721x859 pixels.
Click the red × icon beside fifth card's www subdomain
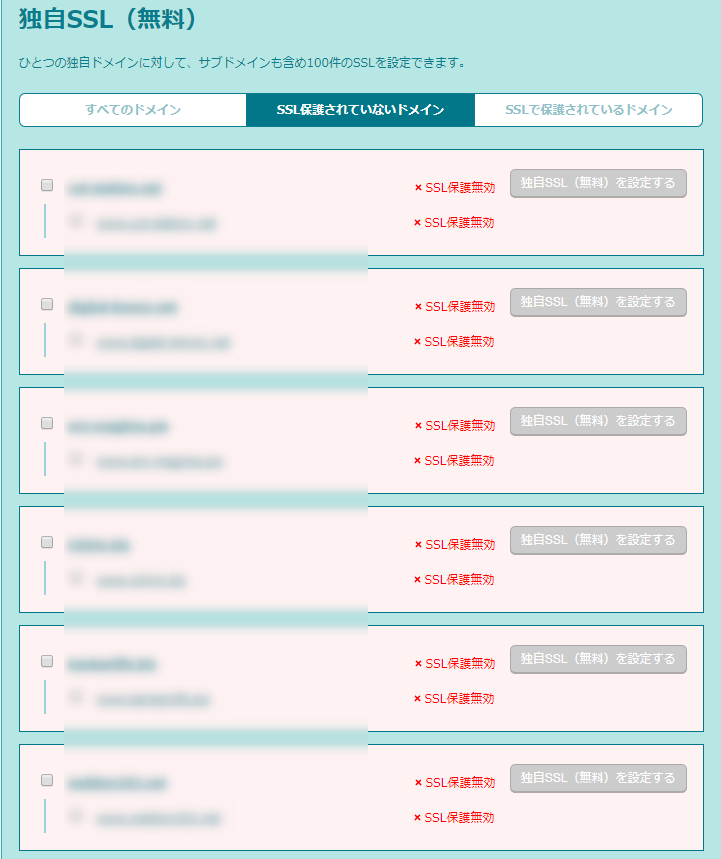coord(418,699)
